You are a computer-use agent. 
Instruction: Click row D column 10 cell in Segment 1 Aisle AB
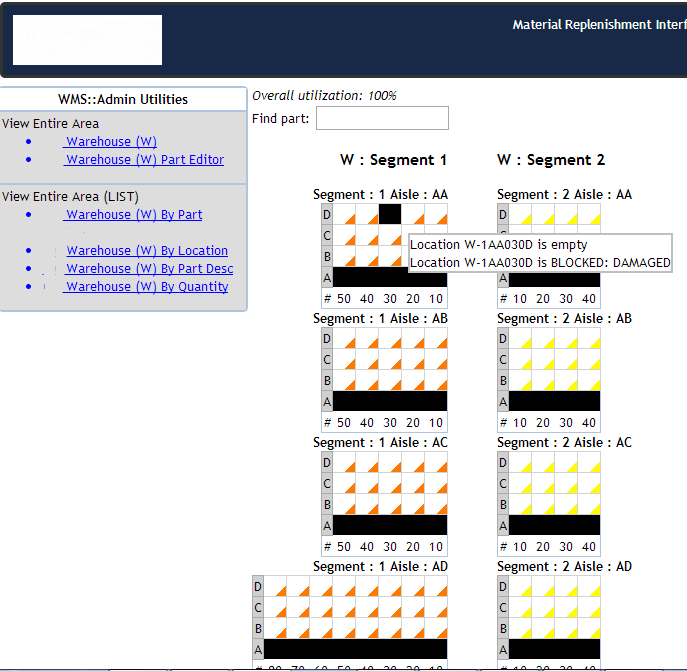click(x=436, y=338)
